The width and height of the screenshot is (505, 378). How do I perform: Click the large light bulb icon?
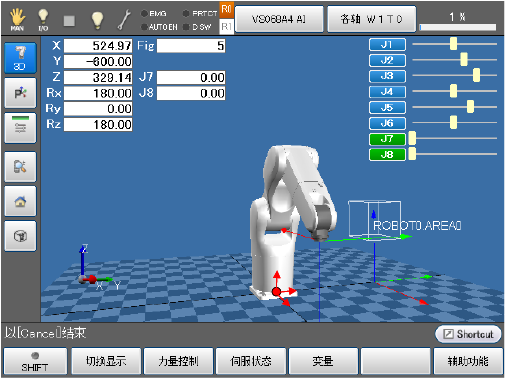pyautogui.click(x=97, y=20)
